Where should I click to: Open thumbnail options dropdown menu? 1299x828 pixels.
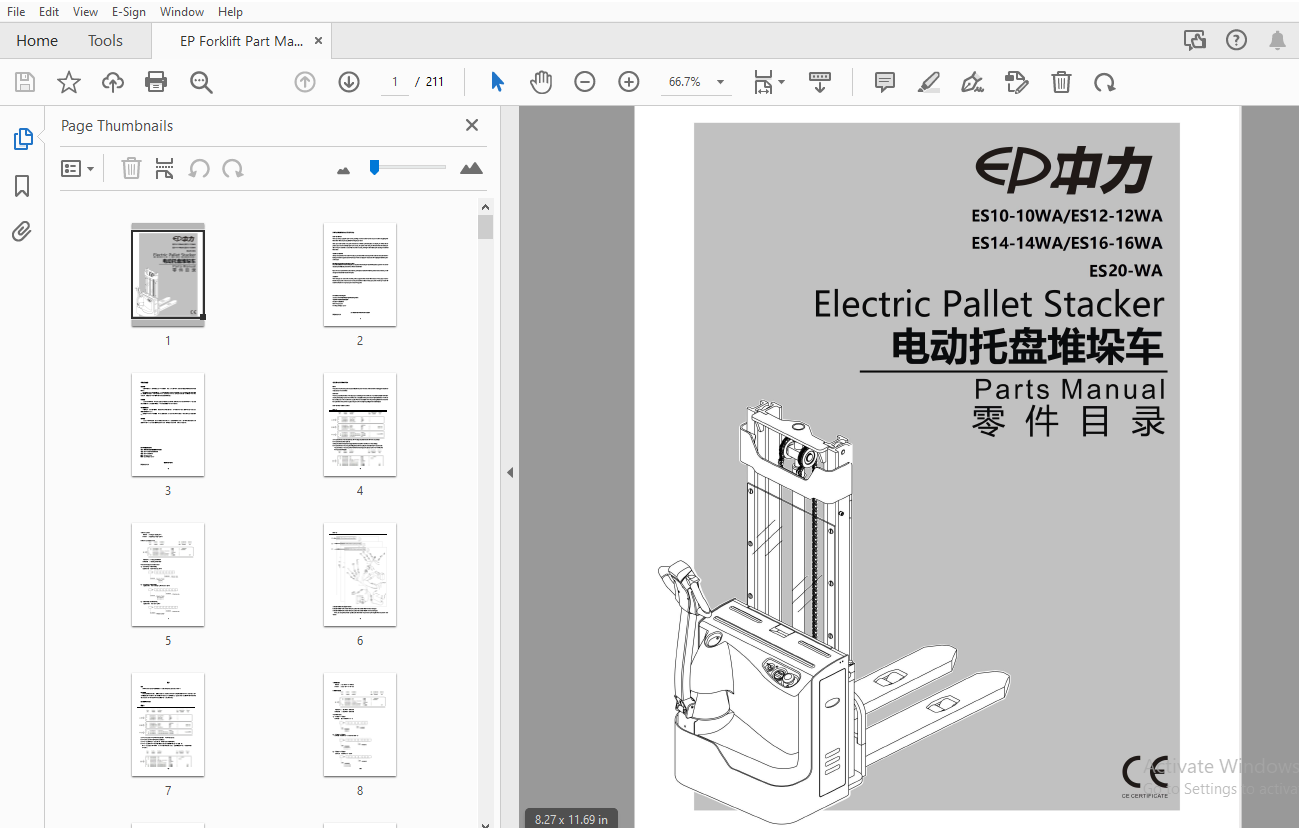[78, 168]
